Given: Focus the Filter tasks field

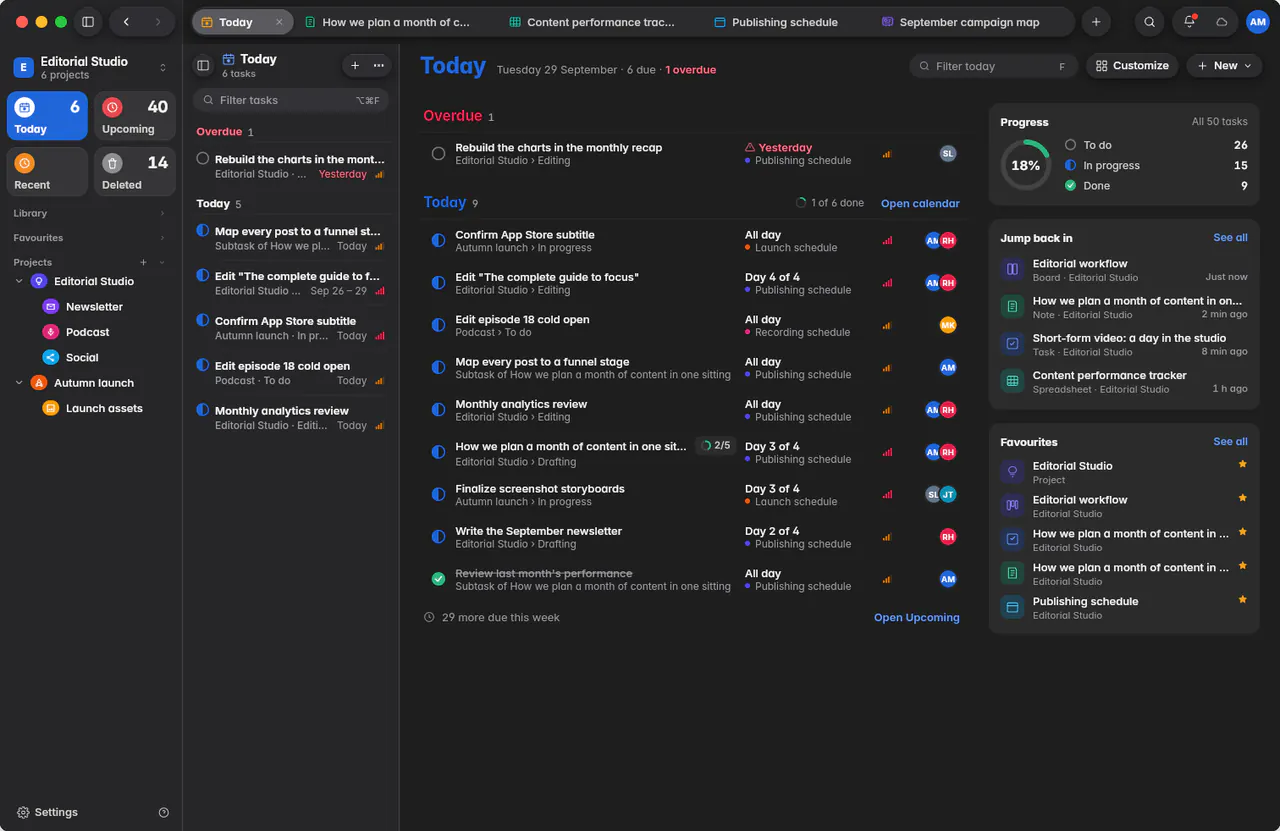Looking at the screenshot, I should pyautogui.click(x=291, y=100).
